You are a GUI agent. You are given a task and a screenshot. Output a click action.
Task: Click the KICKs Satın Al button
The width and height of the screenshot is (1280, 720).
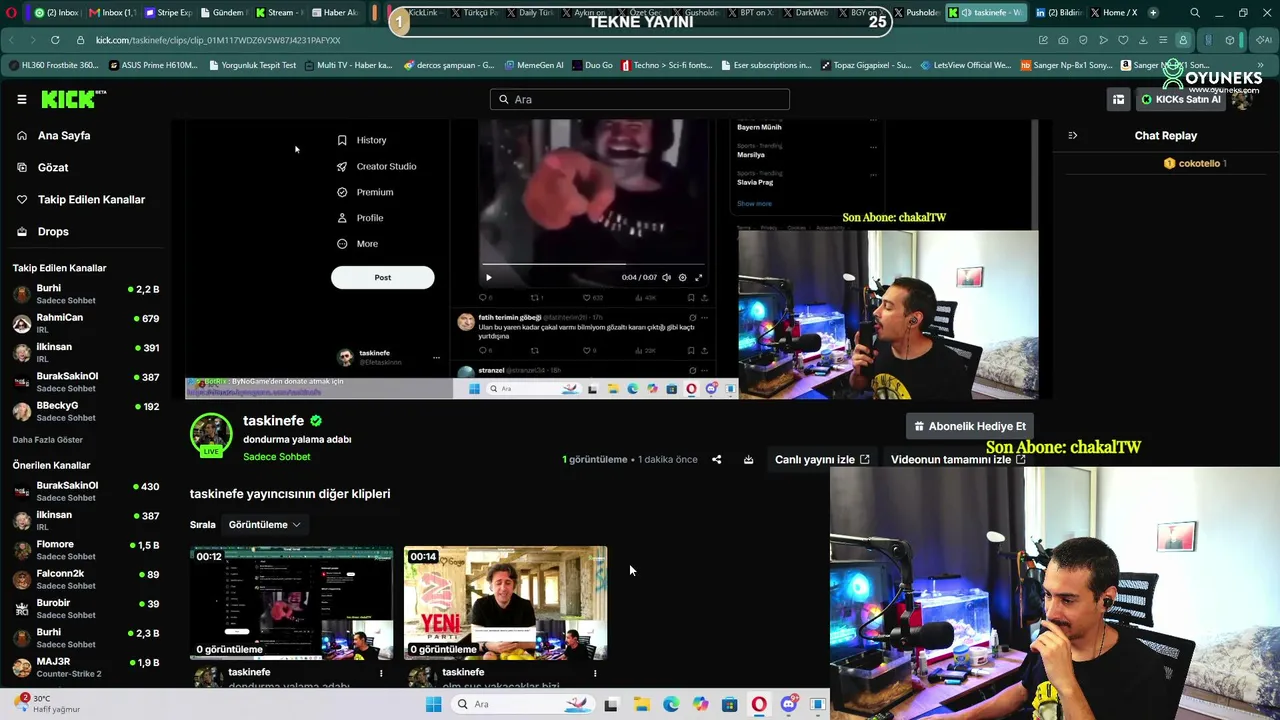(x=1181, y=99)
